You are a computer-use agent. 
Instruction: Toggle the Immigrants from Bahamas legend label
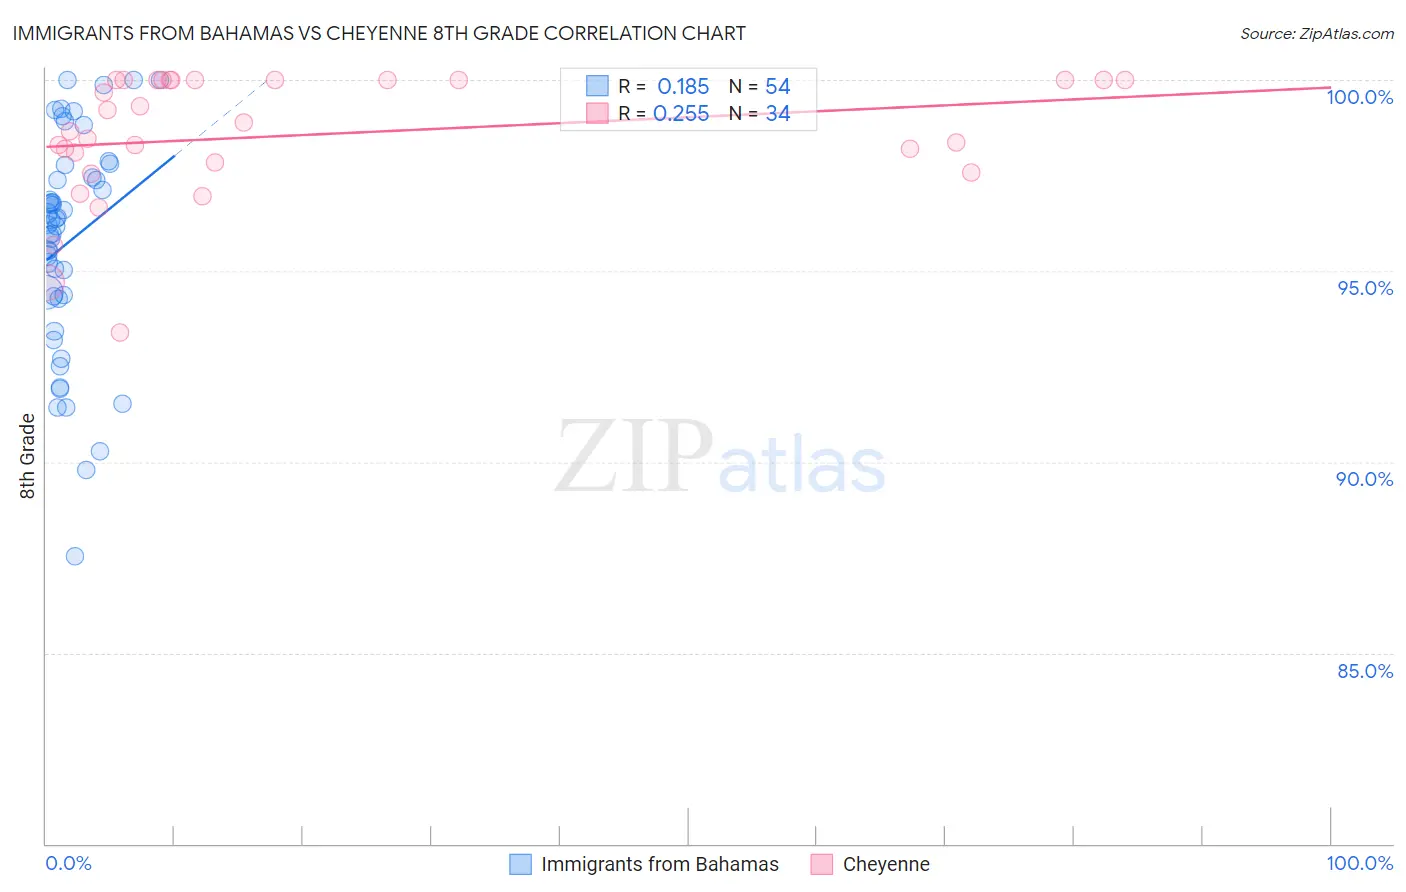point(660,864)
